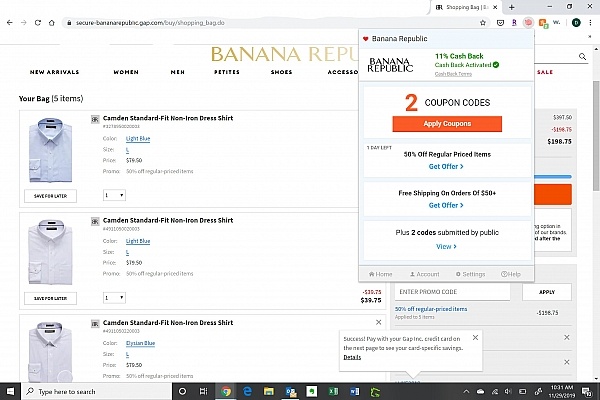Image resolution: width=600 pixels, height=400 pixels.
Task: Open Help in the coupon popup footer
Action: click(510, 274)
